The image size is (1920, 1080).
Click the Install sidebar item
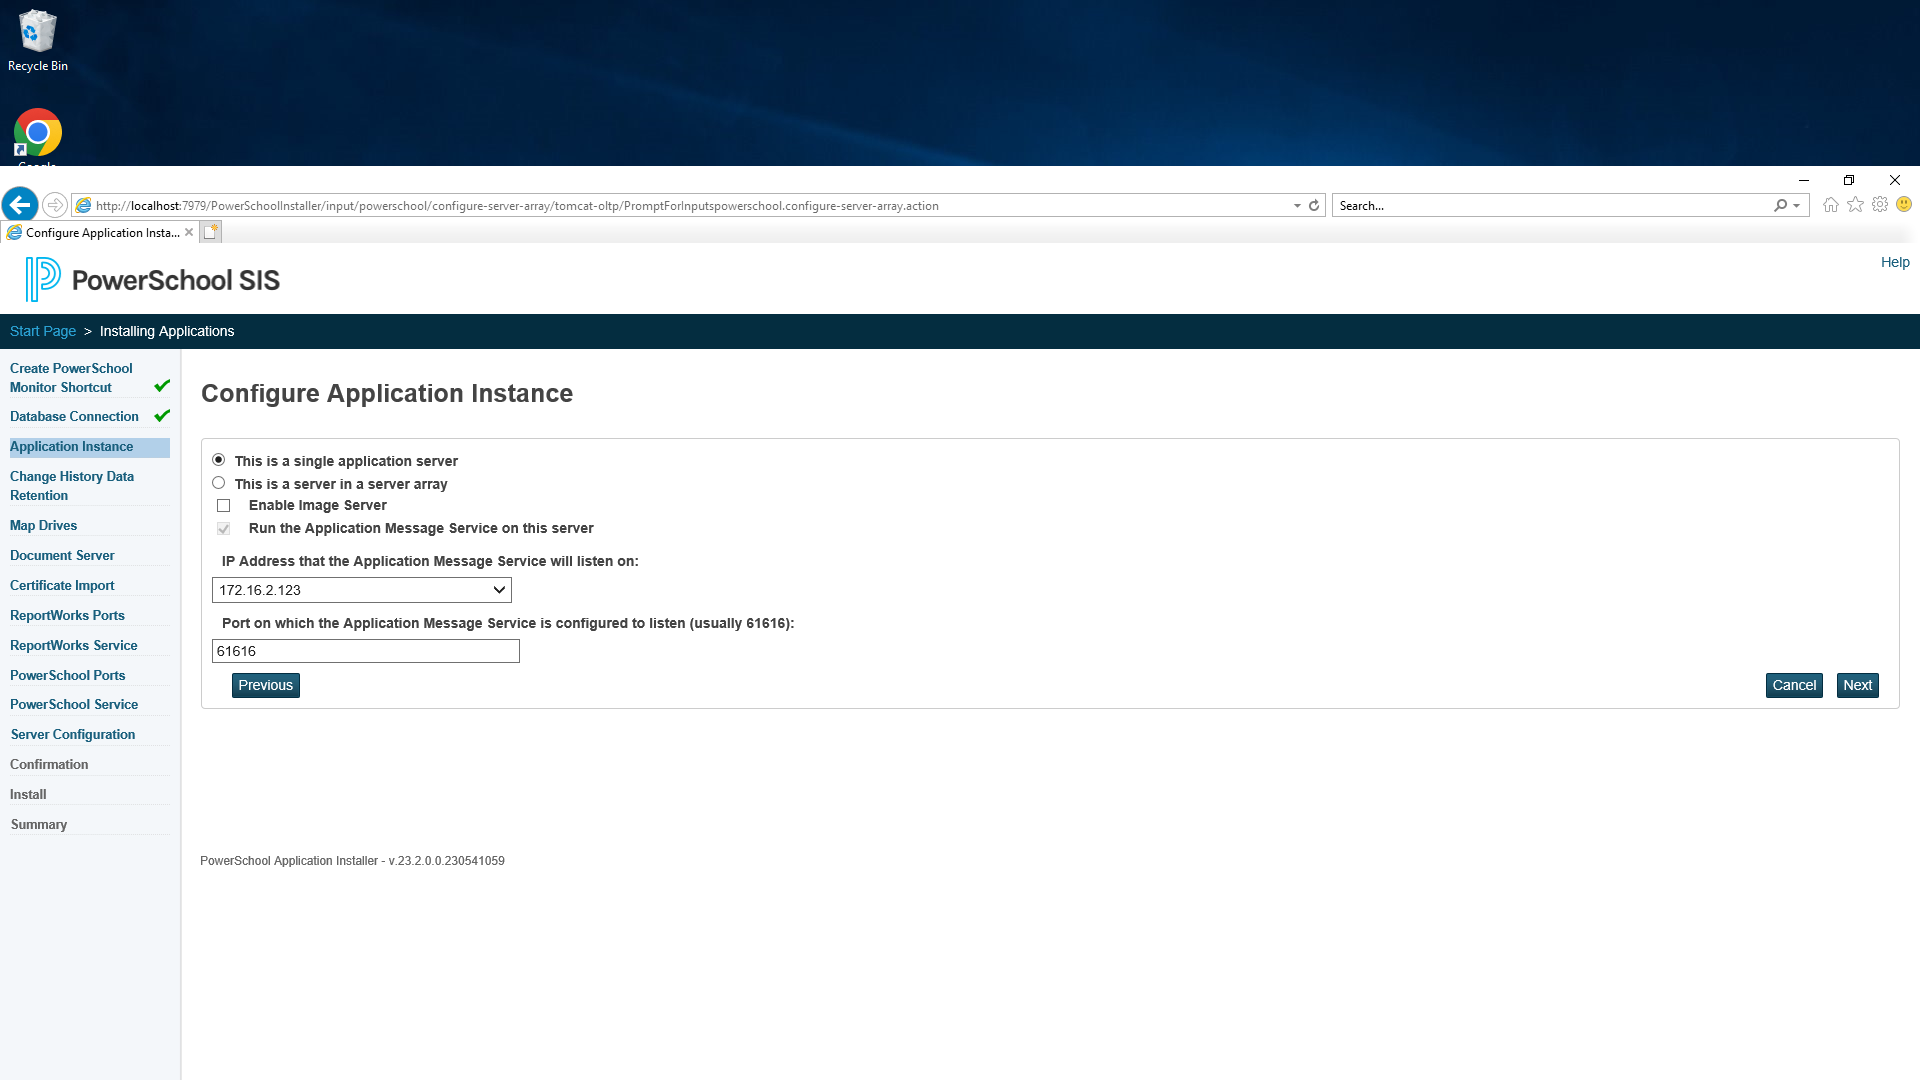28,794
